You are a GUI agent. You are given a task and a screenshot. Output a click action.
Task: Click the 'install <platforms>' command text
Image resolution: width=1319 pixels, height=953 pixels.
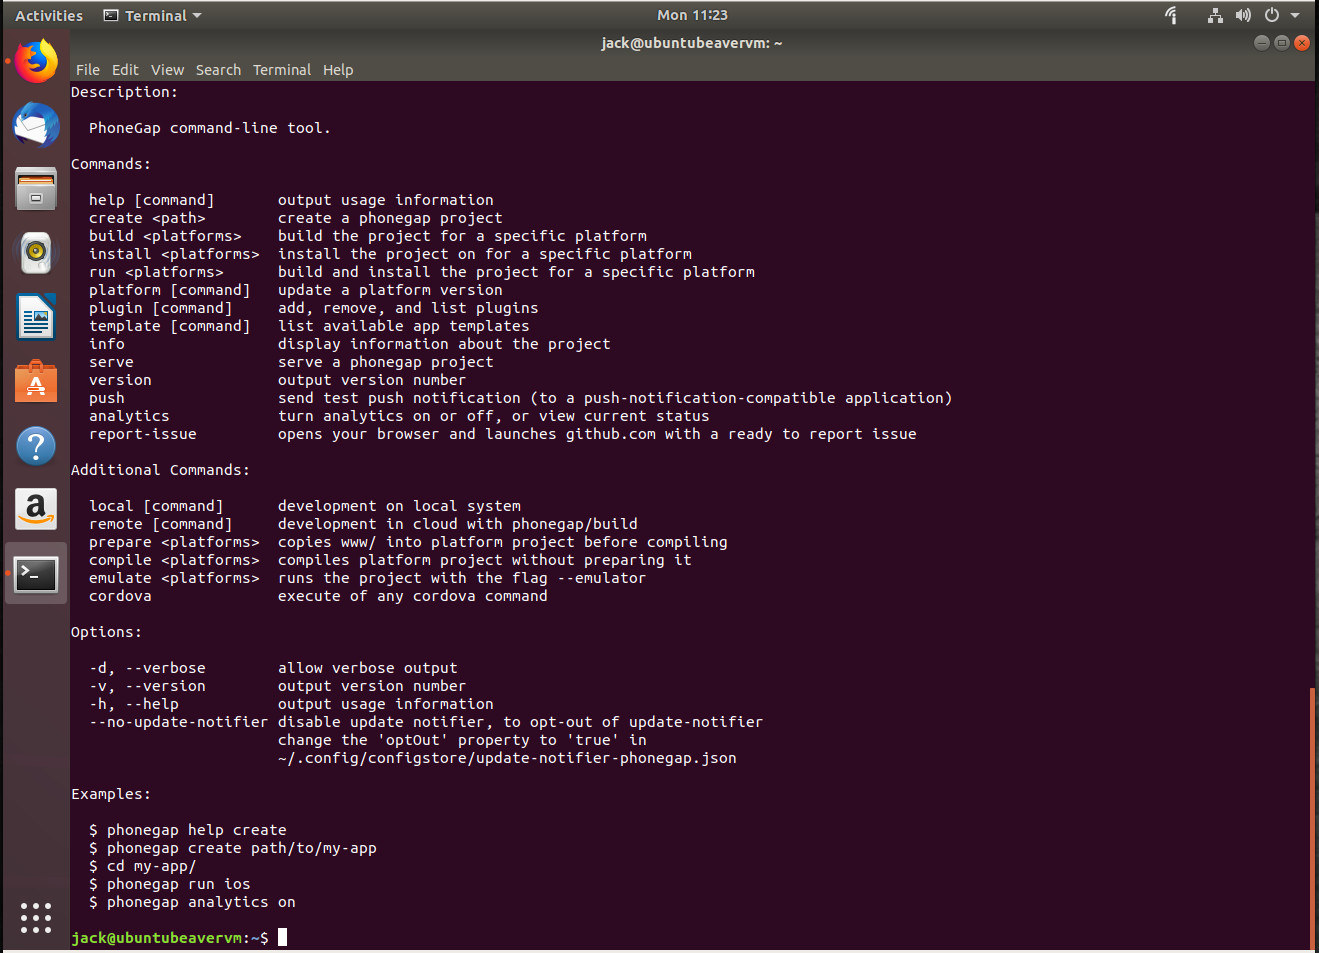pos(174,254)
